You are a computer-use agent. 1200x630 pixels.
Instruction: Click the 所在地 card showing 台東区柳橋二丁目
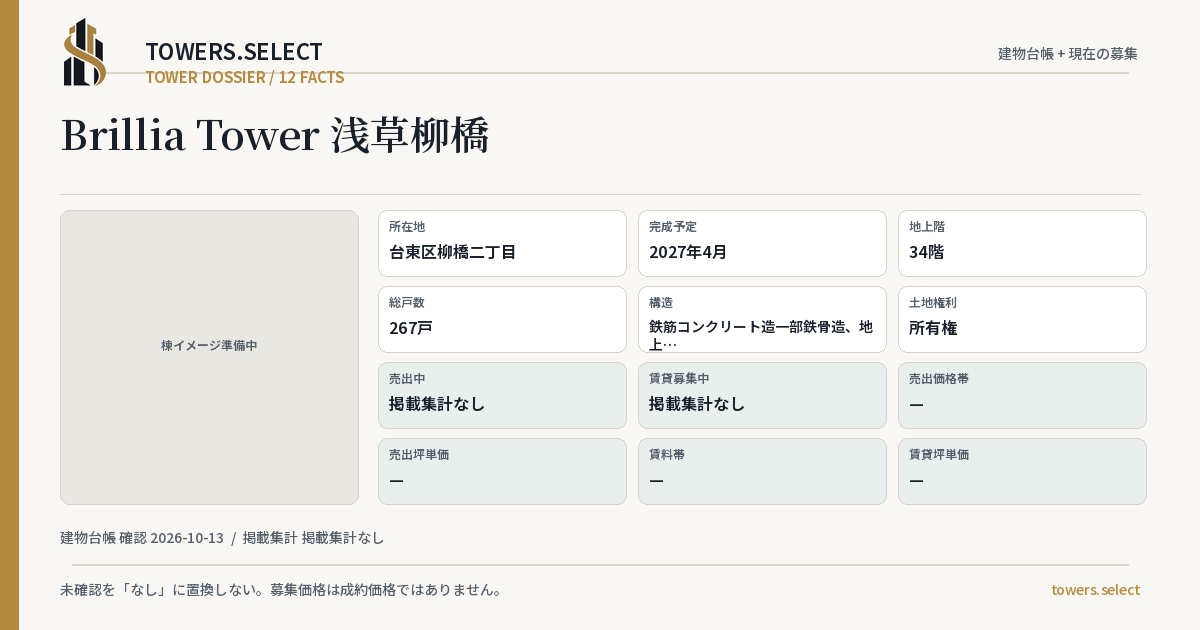tap(502, 243)
